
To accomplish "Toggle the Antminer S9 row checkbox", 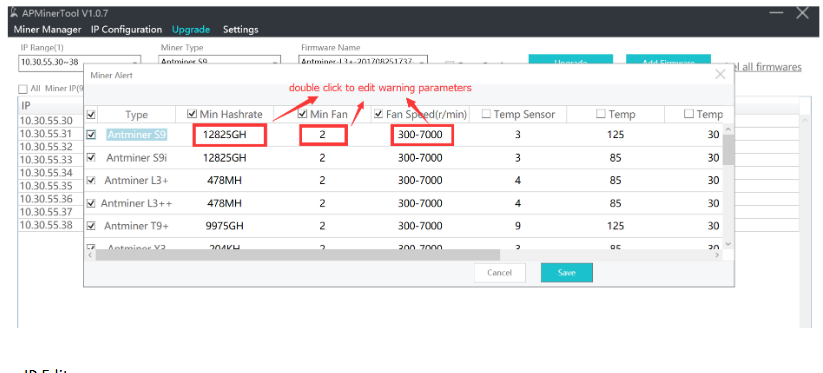I will [91, 135].
